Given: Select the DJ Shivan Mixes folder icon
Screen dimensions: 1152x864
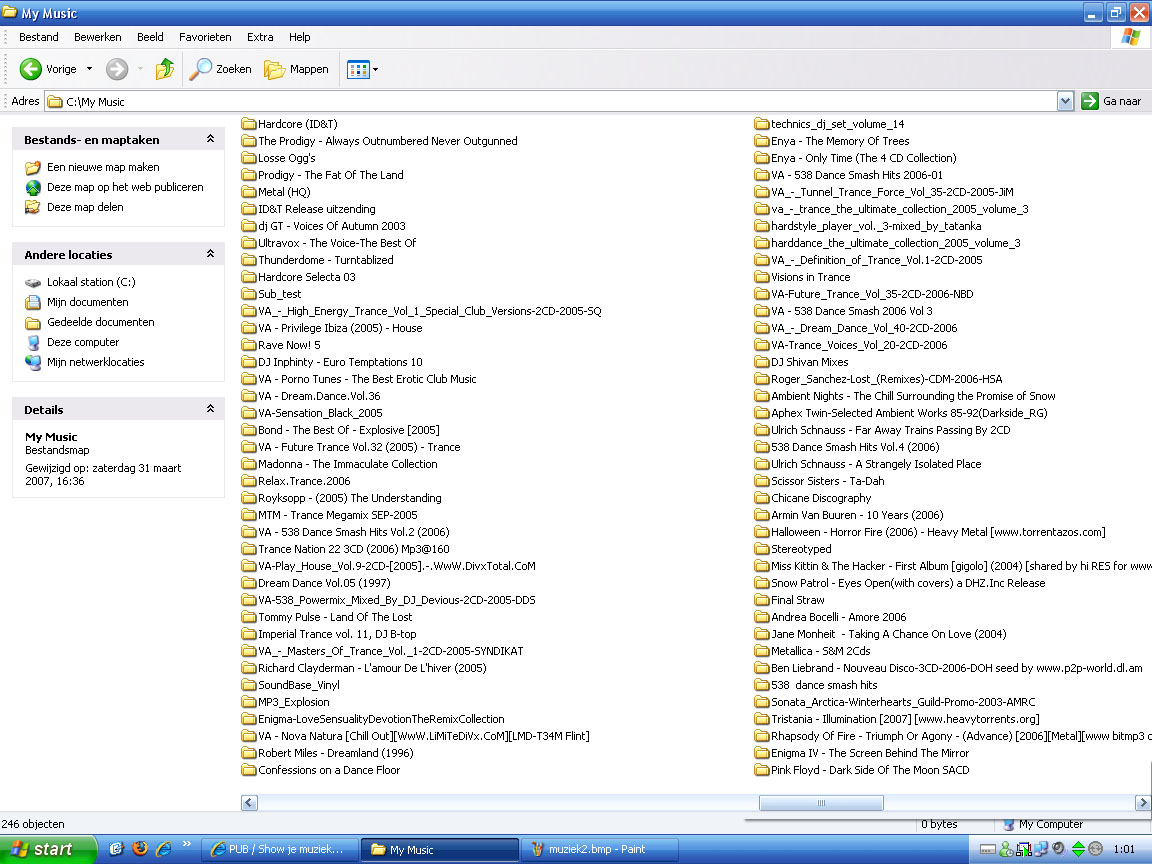Looking at the screenshot, I should (761, 362).
